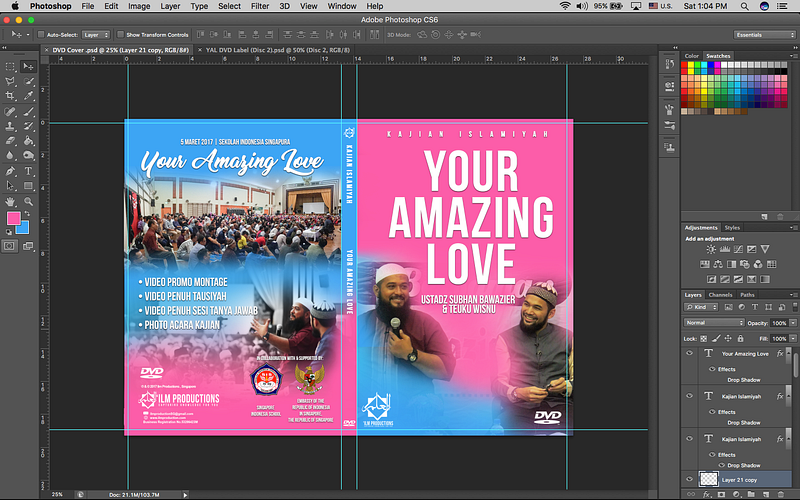Switch to YAL DVD Label document tab
Viewport: 800px width, 500px height.
[x=278, y=50]
